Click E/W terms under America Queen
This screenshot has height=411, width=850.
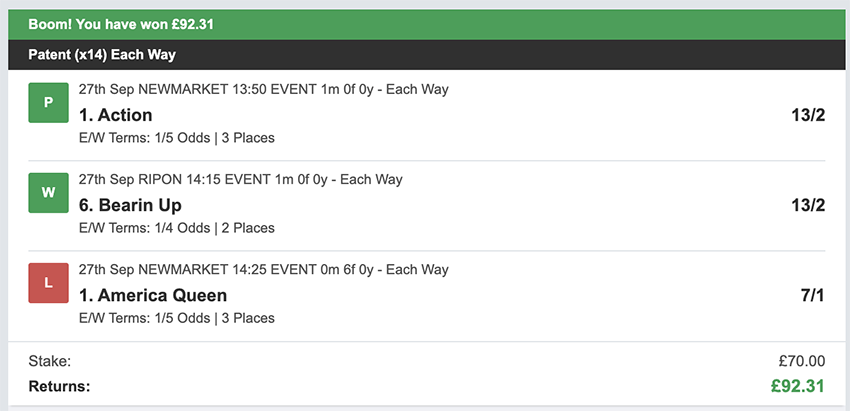tap(176, 318)
